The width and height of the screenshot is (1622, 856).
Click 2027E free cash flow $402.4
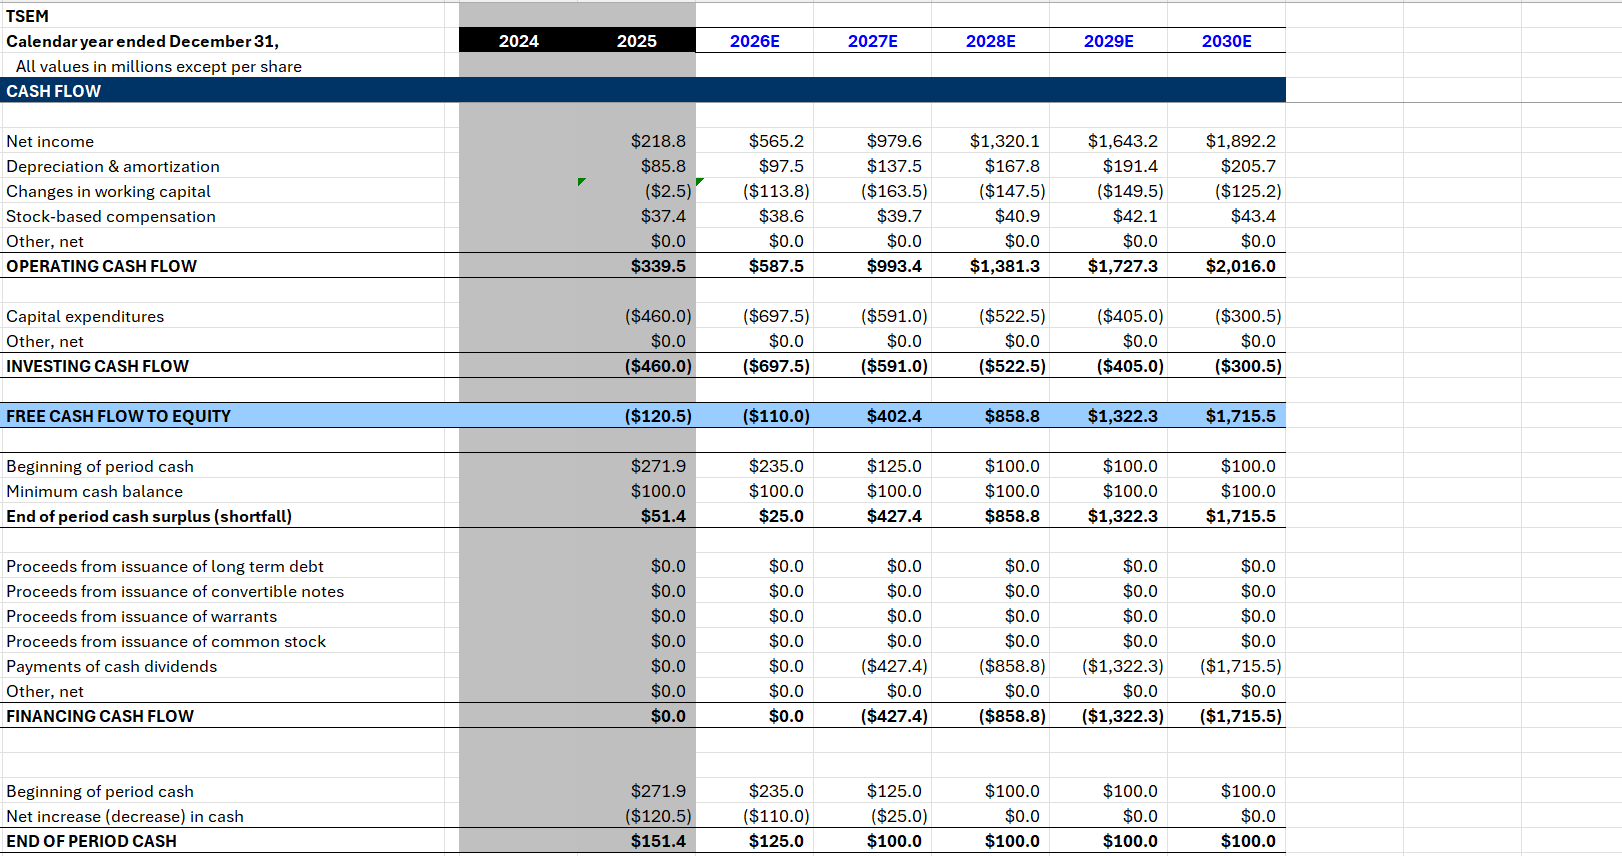[894, 416]
